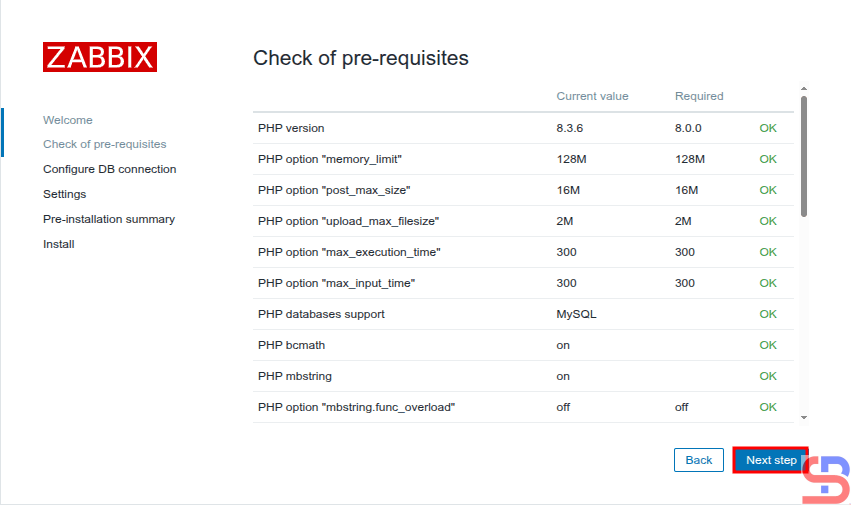
Task: Go back with the Back button
Action: (x=699, y=460)
